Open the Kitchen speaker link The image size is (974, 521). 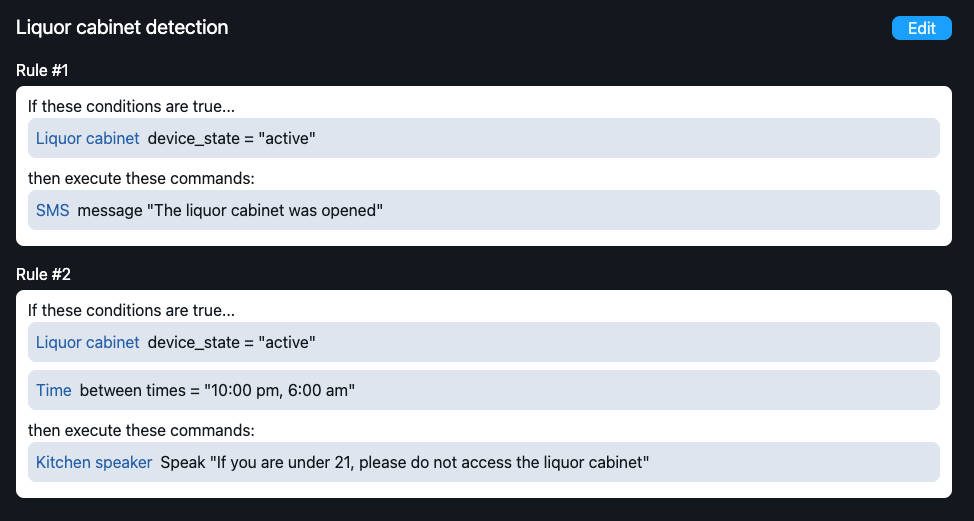click(94, 462)
